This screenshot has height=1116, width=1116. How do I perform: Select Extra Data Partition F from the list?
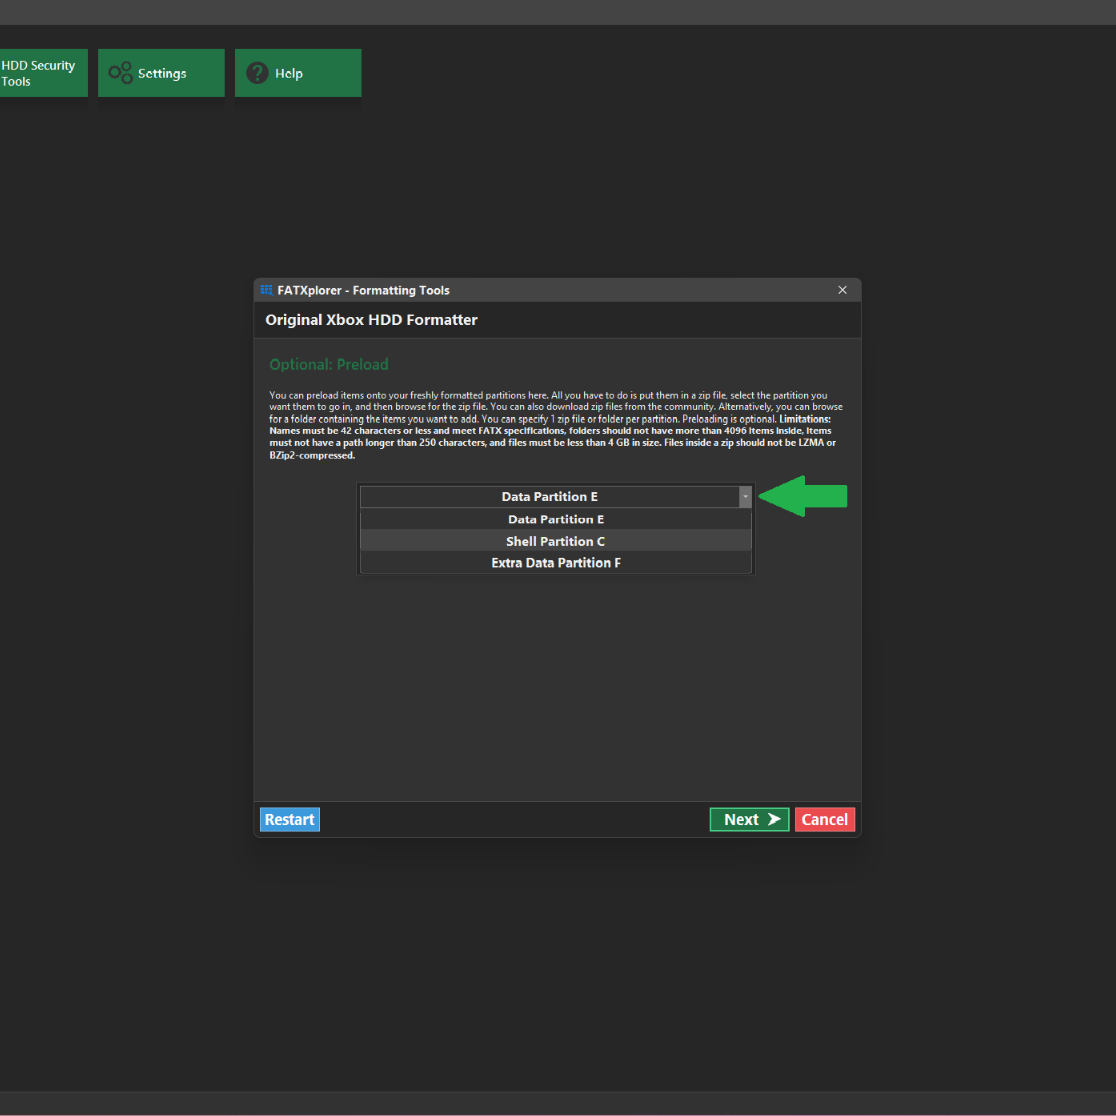click(x=555, y=563)
